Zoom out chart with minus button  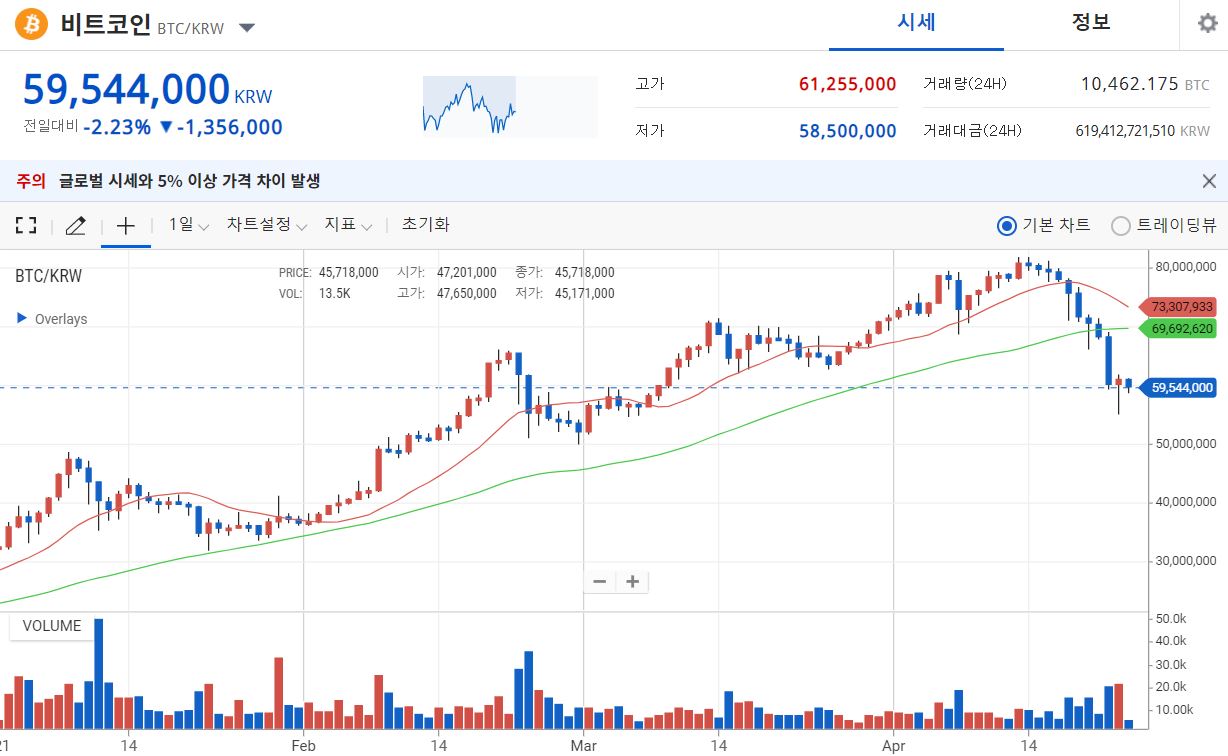[600, 581]
